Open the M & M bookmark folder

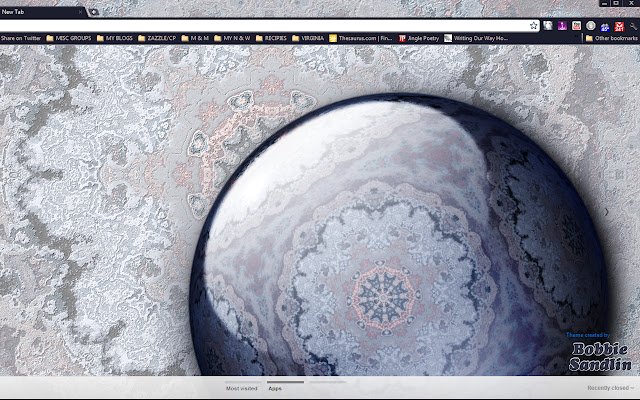pos(195,38)
